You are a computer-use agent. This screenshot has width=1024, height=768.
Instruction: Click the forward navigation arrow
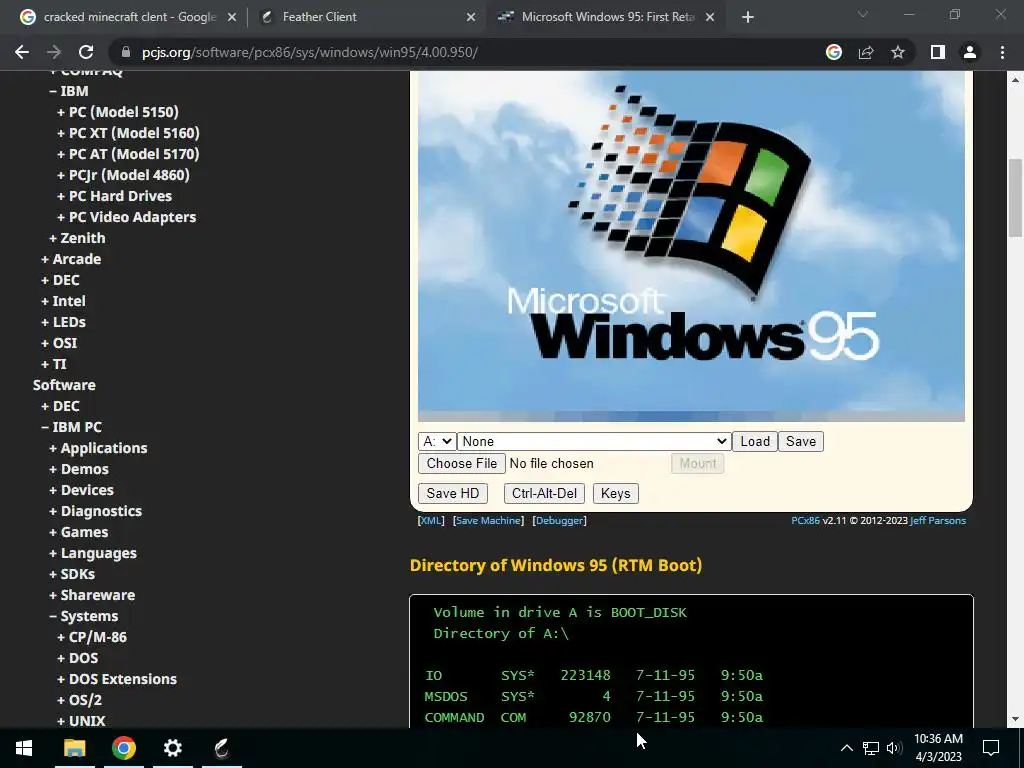pos(54,52)
